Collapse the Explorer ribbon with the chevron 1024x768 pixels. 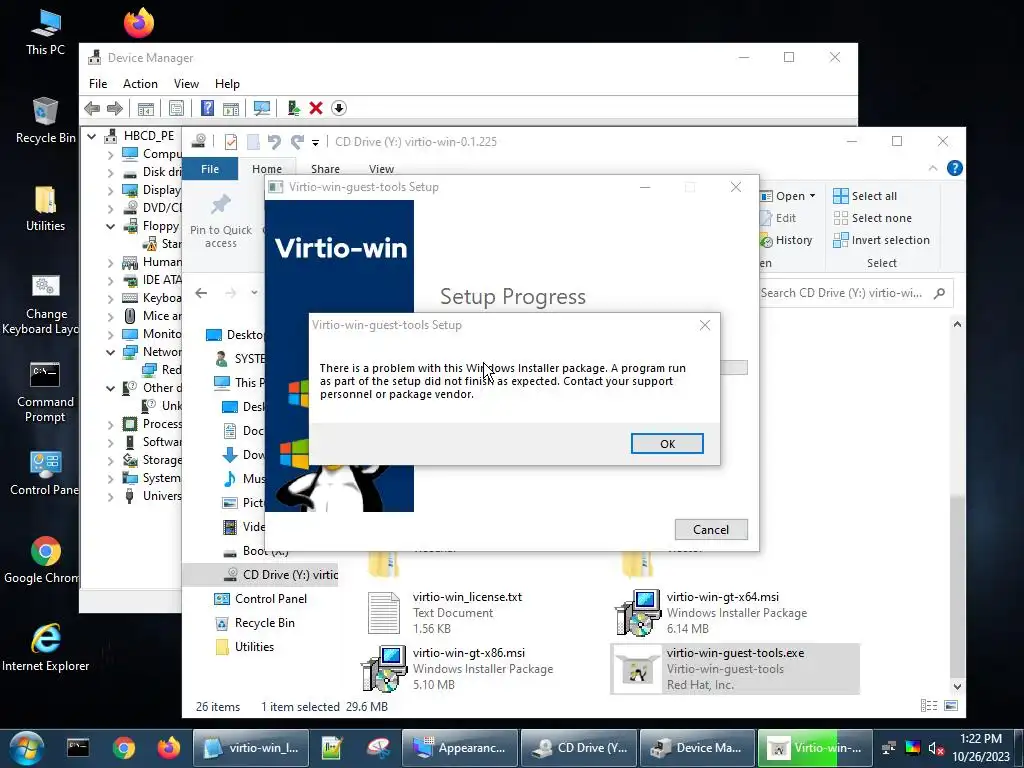(933, 168)
